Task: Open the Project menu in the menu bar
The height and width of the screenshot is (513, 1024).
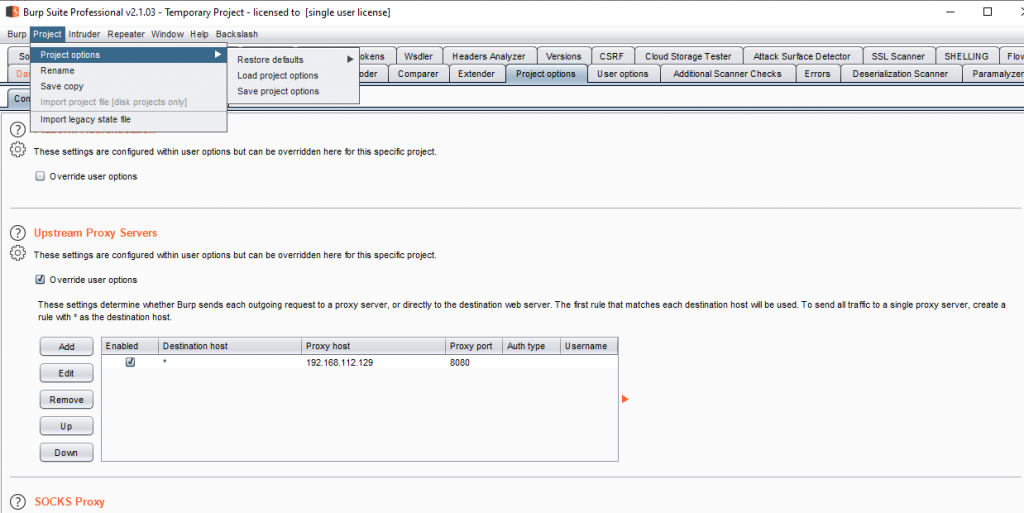Action: coord(47,34)
